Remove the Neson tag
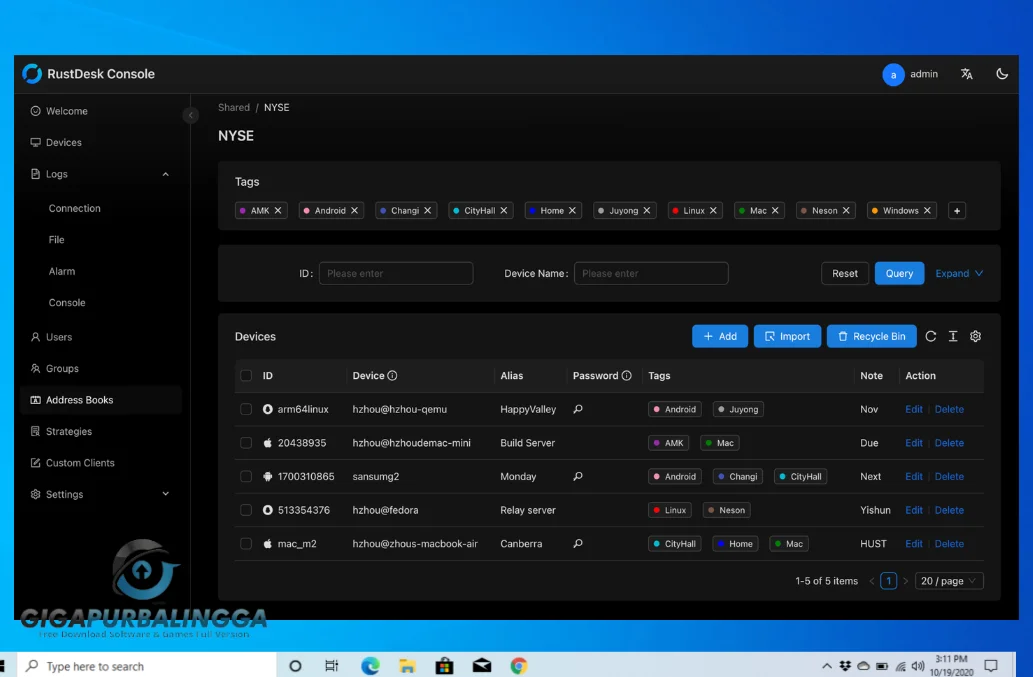The image size is (1033, 677). click(x=847, y=211)
